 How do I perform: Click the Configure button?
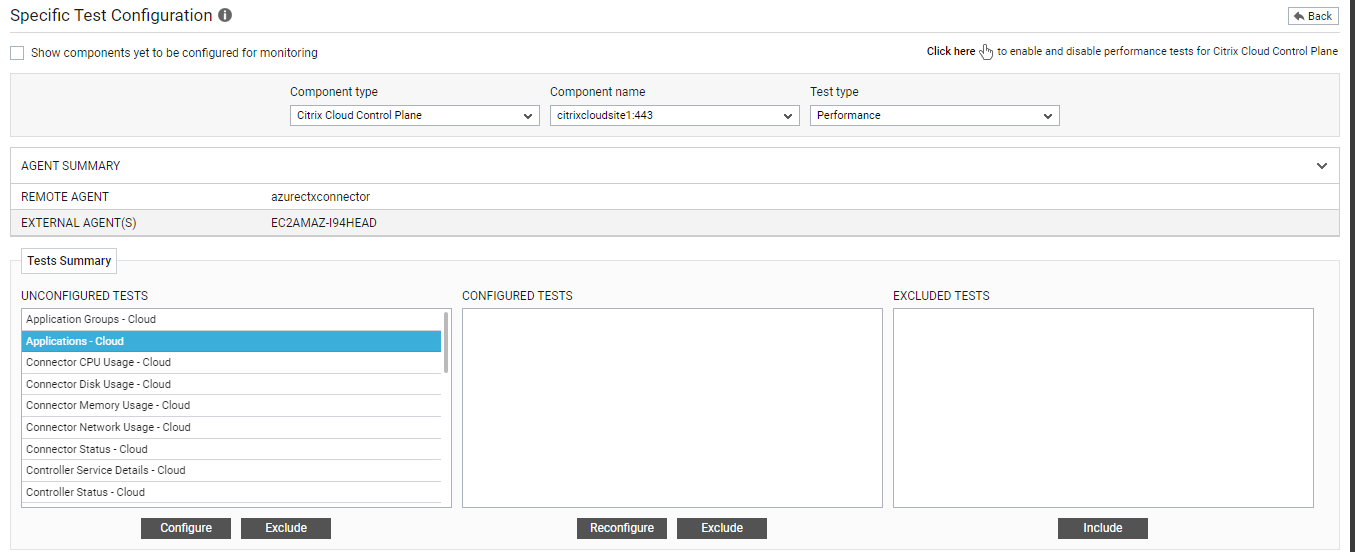(x=186, y=528)
